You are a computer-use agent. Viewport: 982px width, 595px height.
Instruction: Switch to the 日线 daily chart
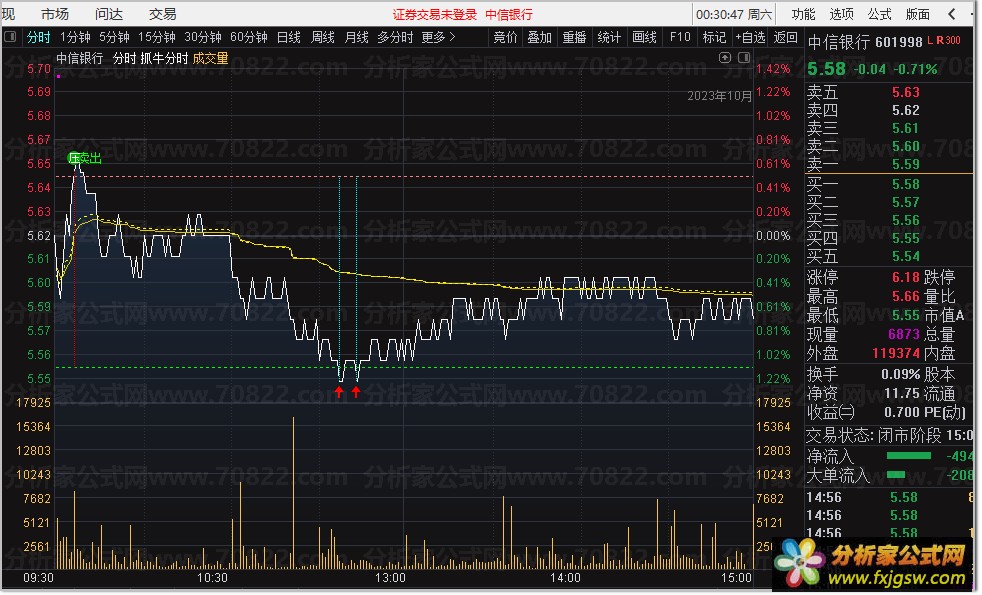tap(289, 37)
